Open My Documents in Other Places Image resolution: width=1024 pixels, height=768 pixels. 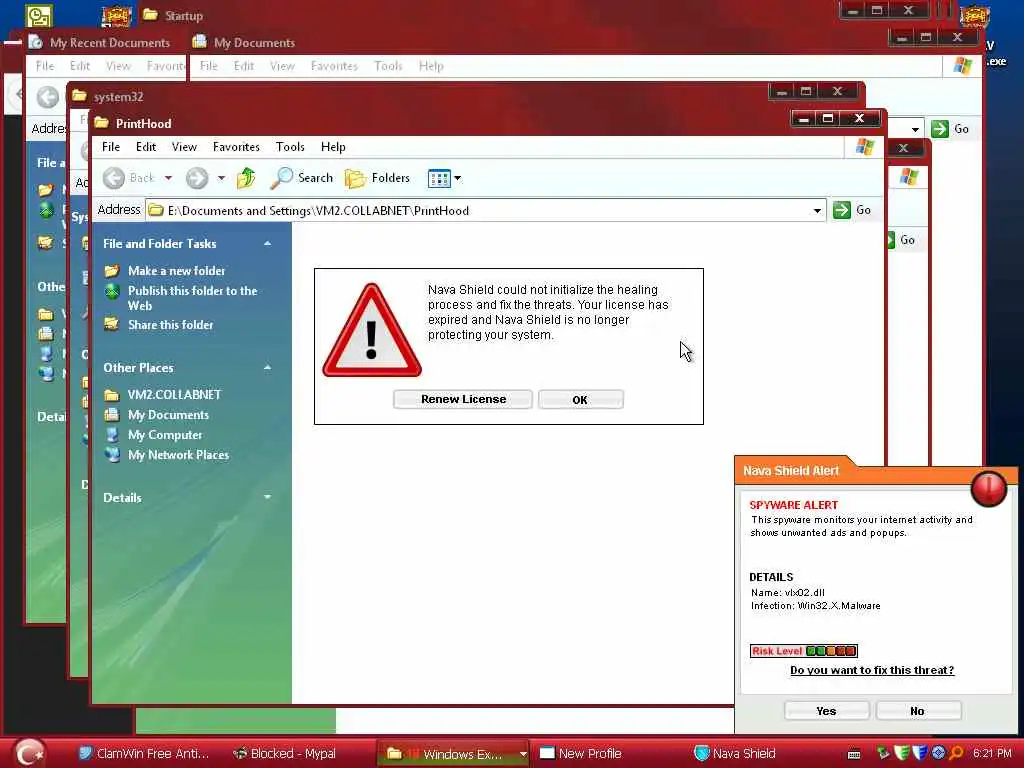(x=168, y=415)
